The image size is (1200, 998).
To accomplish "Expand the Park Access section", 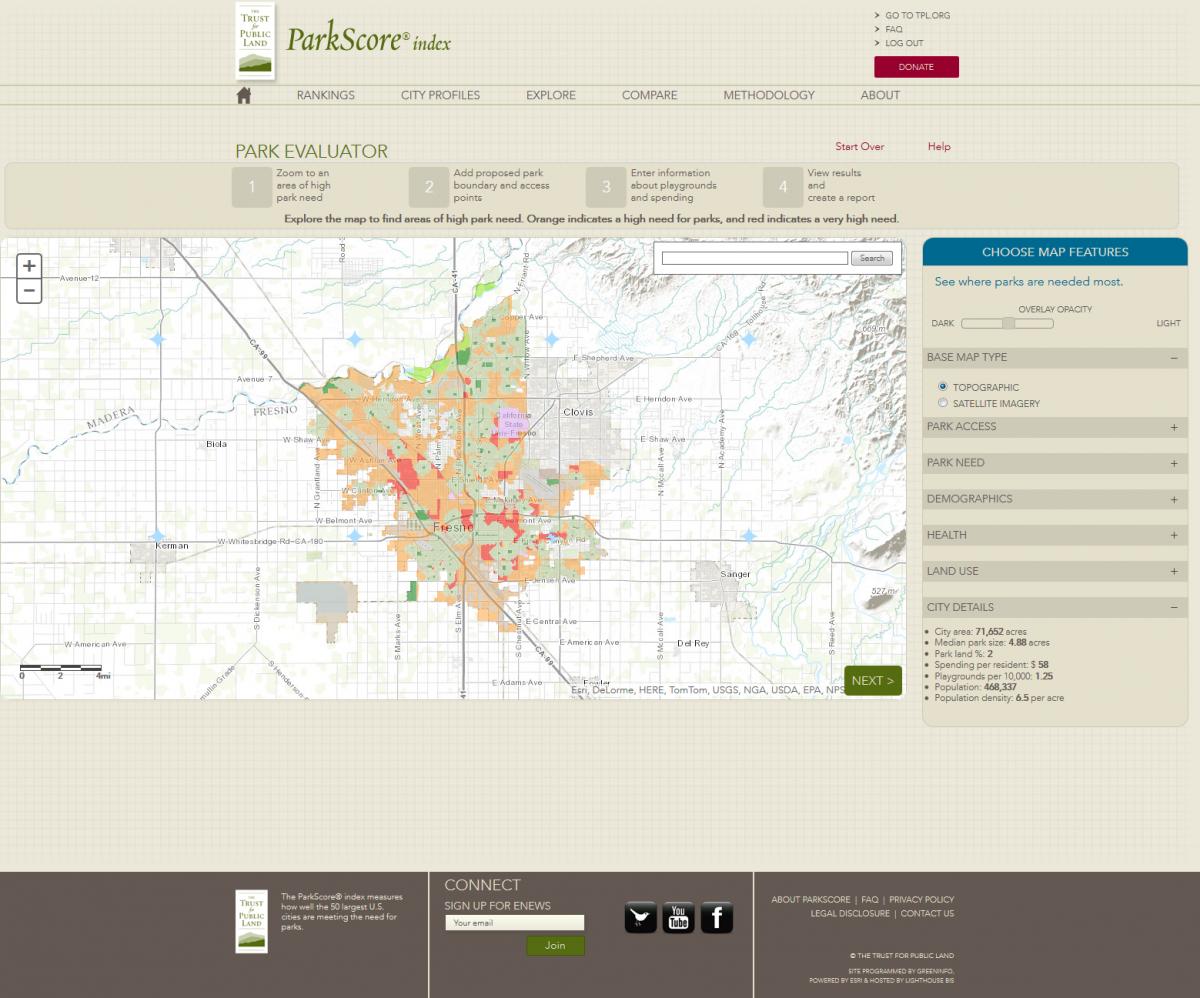I will point(1055,427).
